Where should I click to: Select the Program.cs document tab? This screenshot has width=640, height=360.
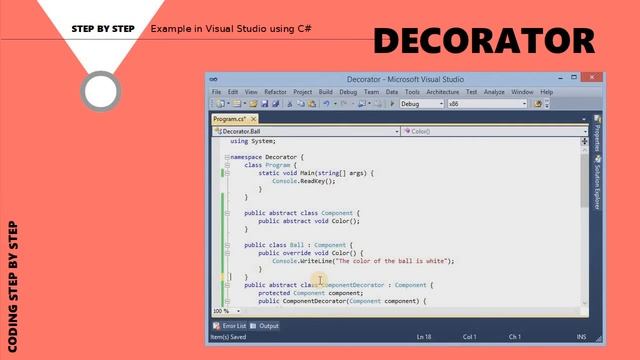click(229, 119)
